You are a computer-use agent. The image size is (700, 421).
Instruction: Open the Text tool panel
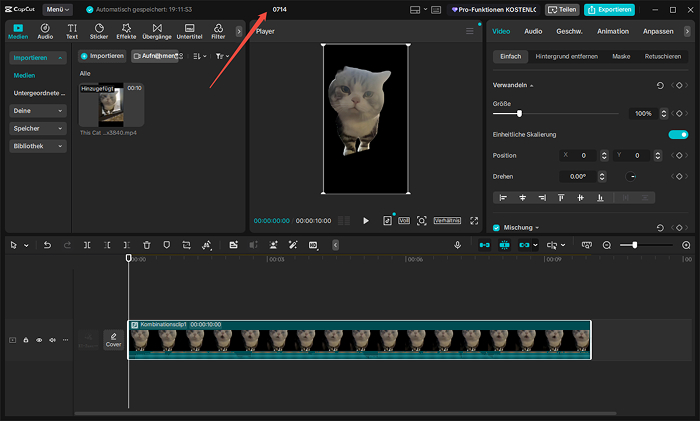[72, 31]
